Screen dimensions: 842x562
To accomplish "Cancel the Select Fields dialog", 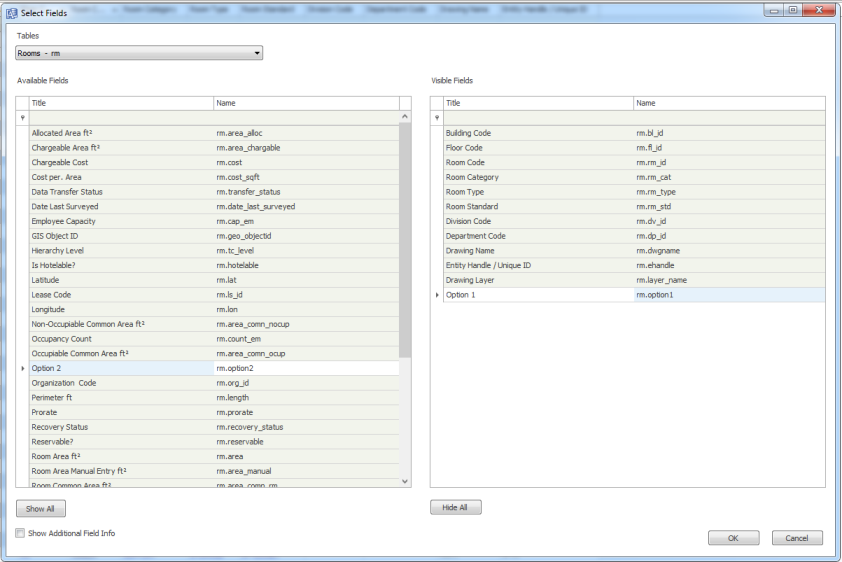I will 797,538.
